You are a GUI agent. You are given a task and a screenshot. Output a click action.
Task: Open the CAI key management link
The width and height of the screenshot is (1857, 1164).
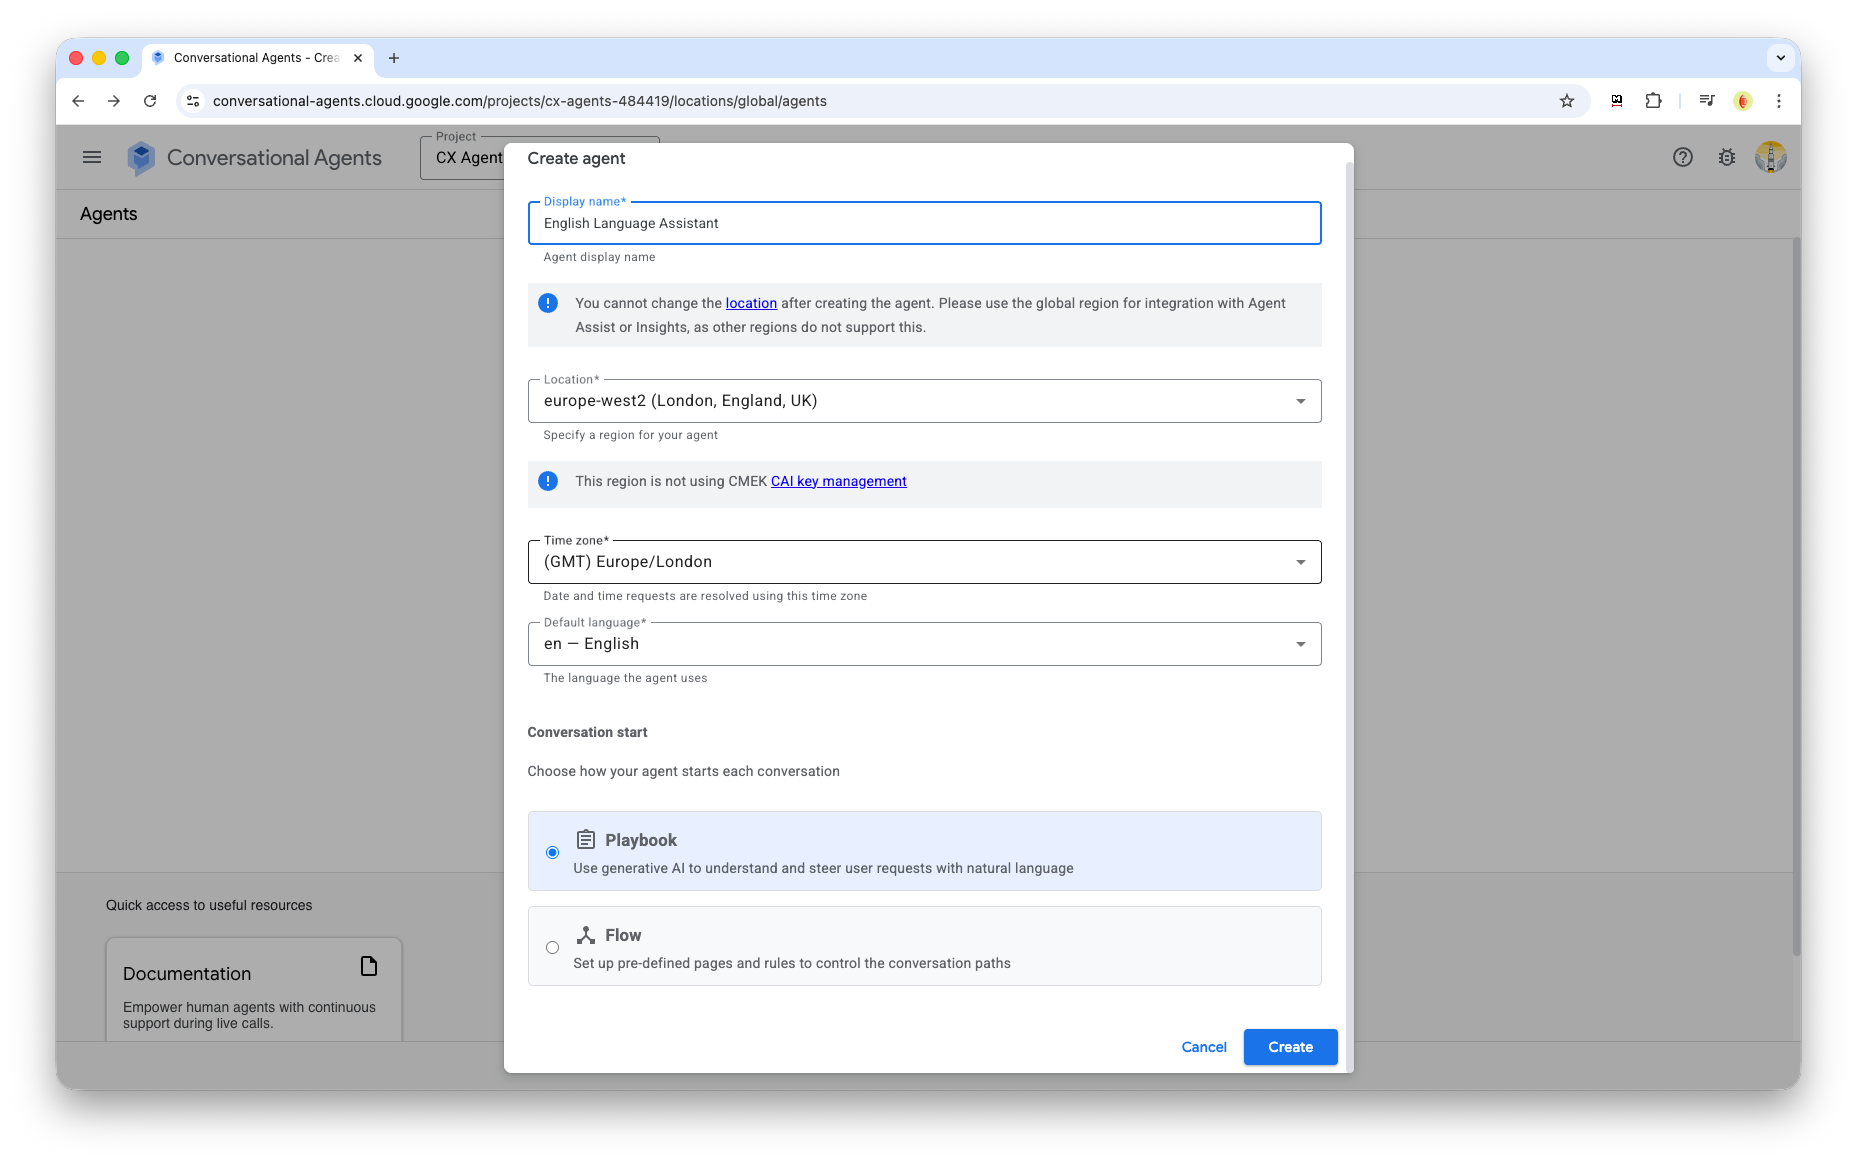click(x=838, y=481)
